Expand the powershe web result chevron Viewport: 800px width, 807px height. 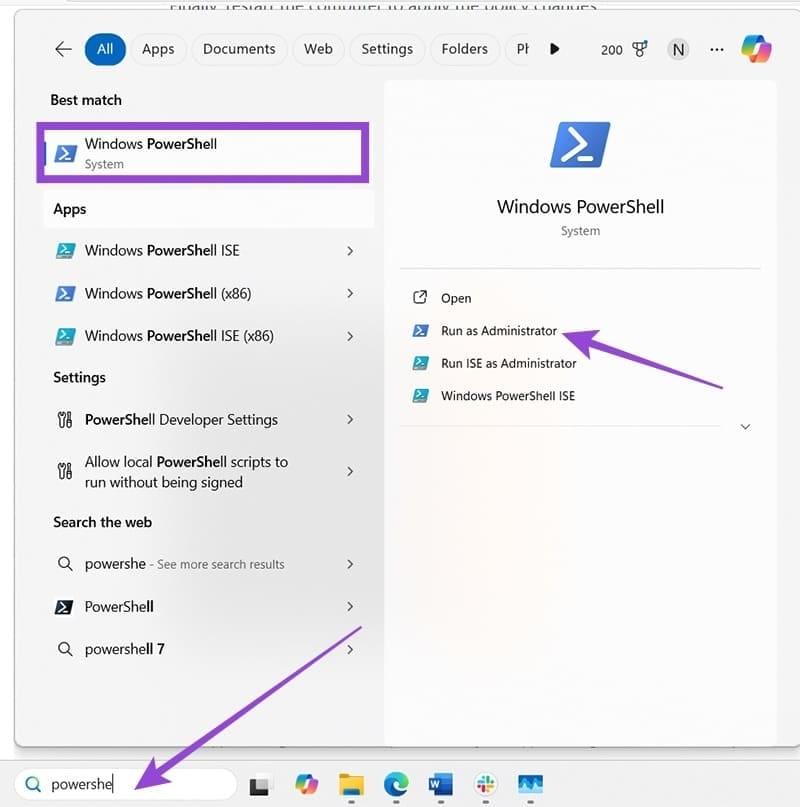[350, 564]
